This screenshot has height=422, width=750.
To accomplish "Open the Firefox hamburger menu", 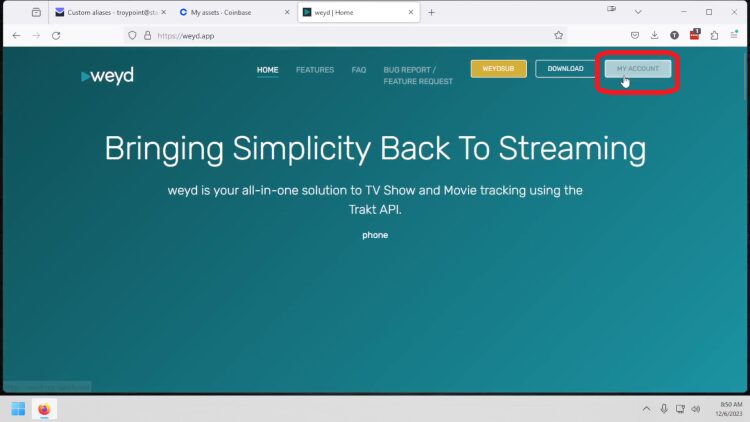I will coord(734,34).
